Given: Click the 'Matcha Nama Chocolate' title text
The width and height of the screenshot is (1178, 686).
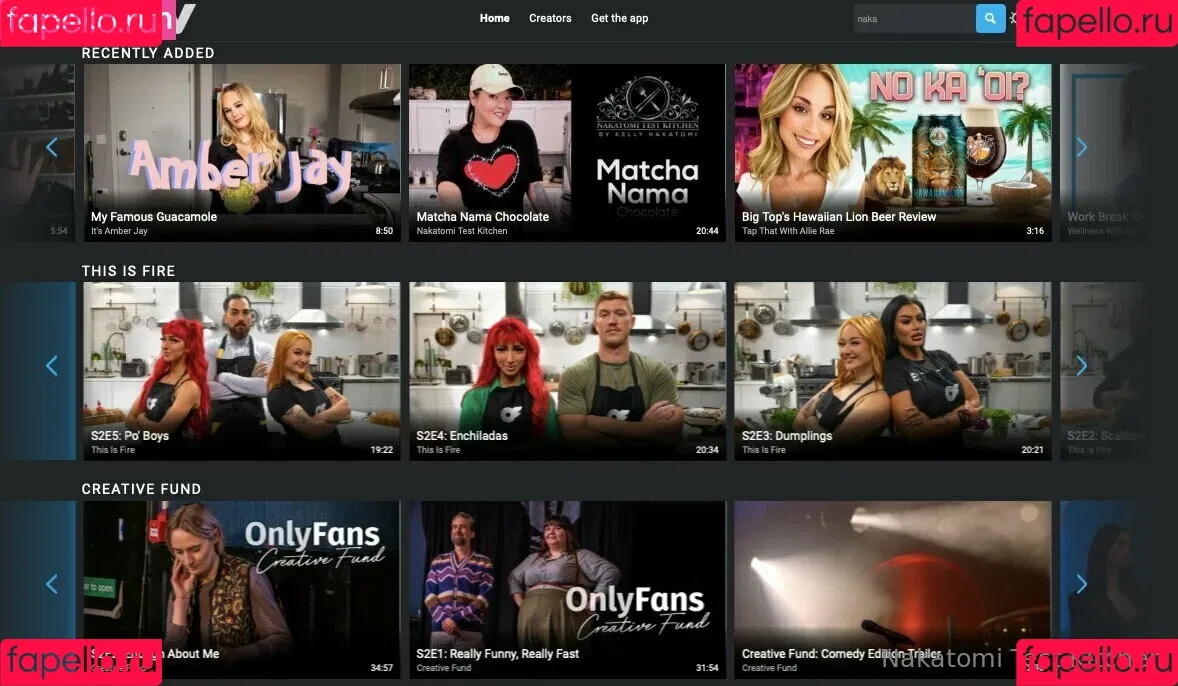Looking at the screenshot, I should click(x=482, y=216).
